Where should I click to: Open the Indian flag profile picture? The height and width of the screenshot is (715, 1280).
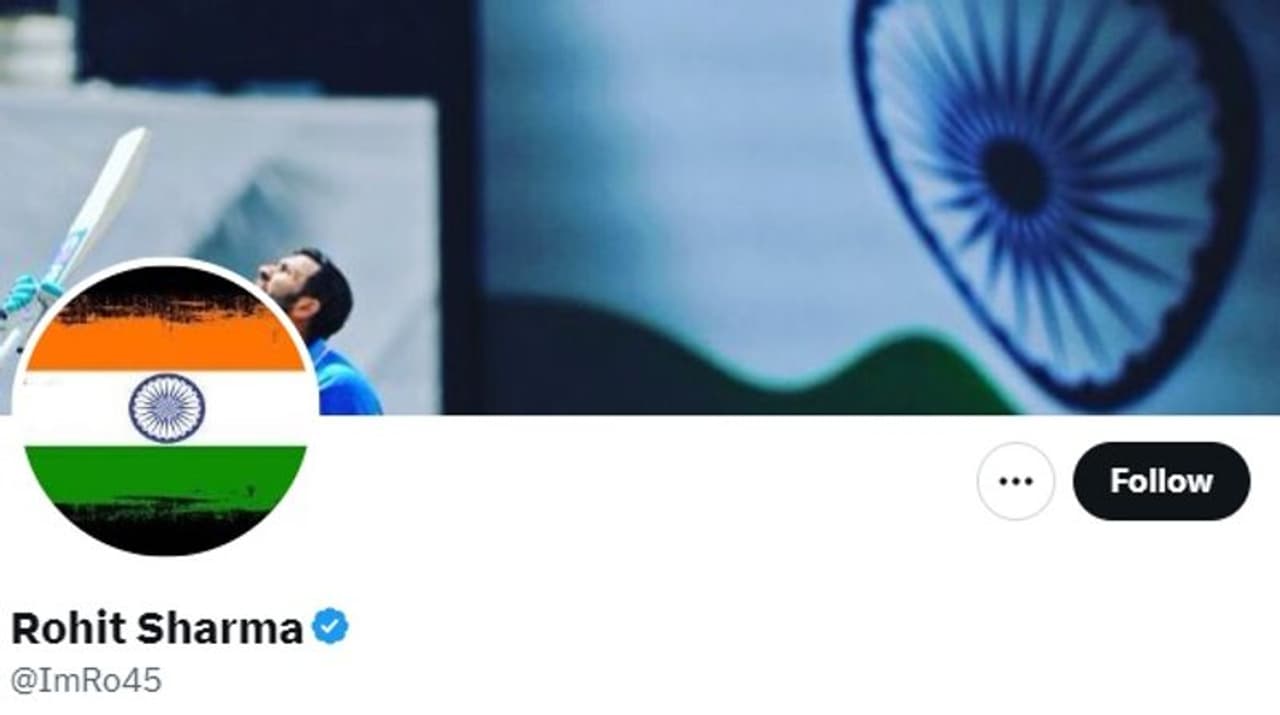[165, 408]
